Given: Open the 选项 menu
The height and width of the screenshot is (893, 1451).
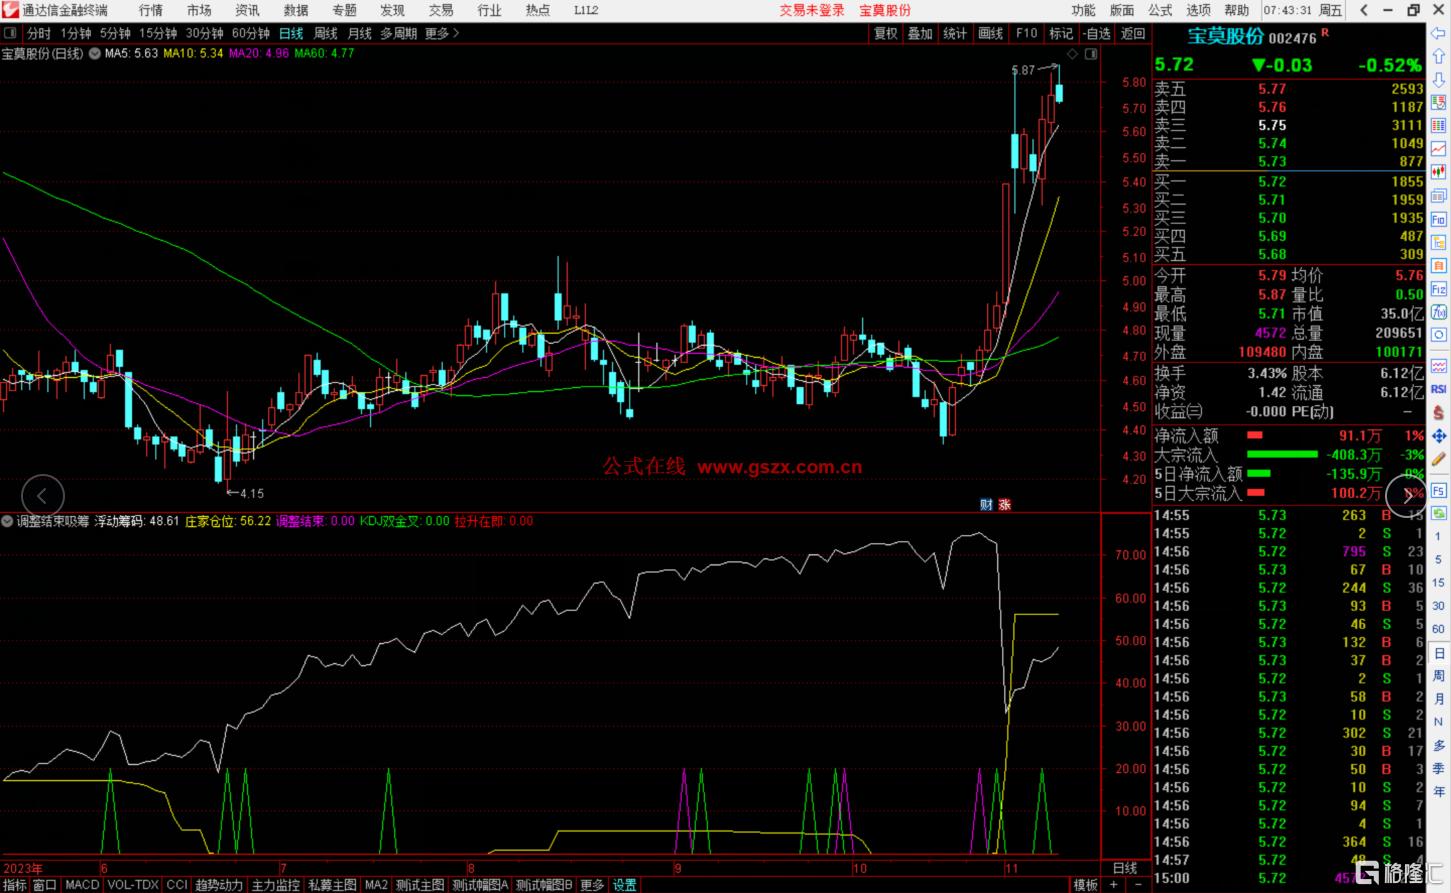Looking at the screenshot, I should pos(1198,10).
